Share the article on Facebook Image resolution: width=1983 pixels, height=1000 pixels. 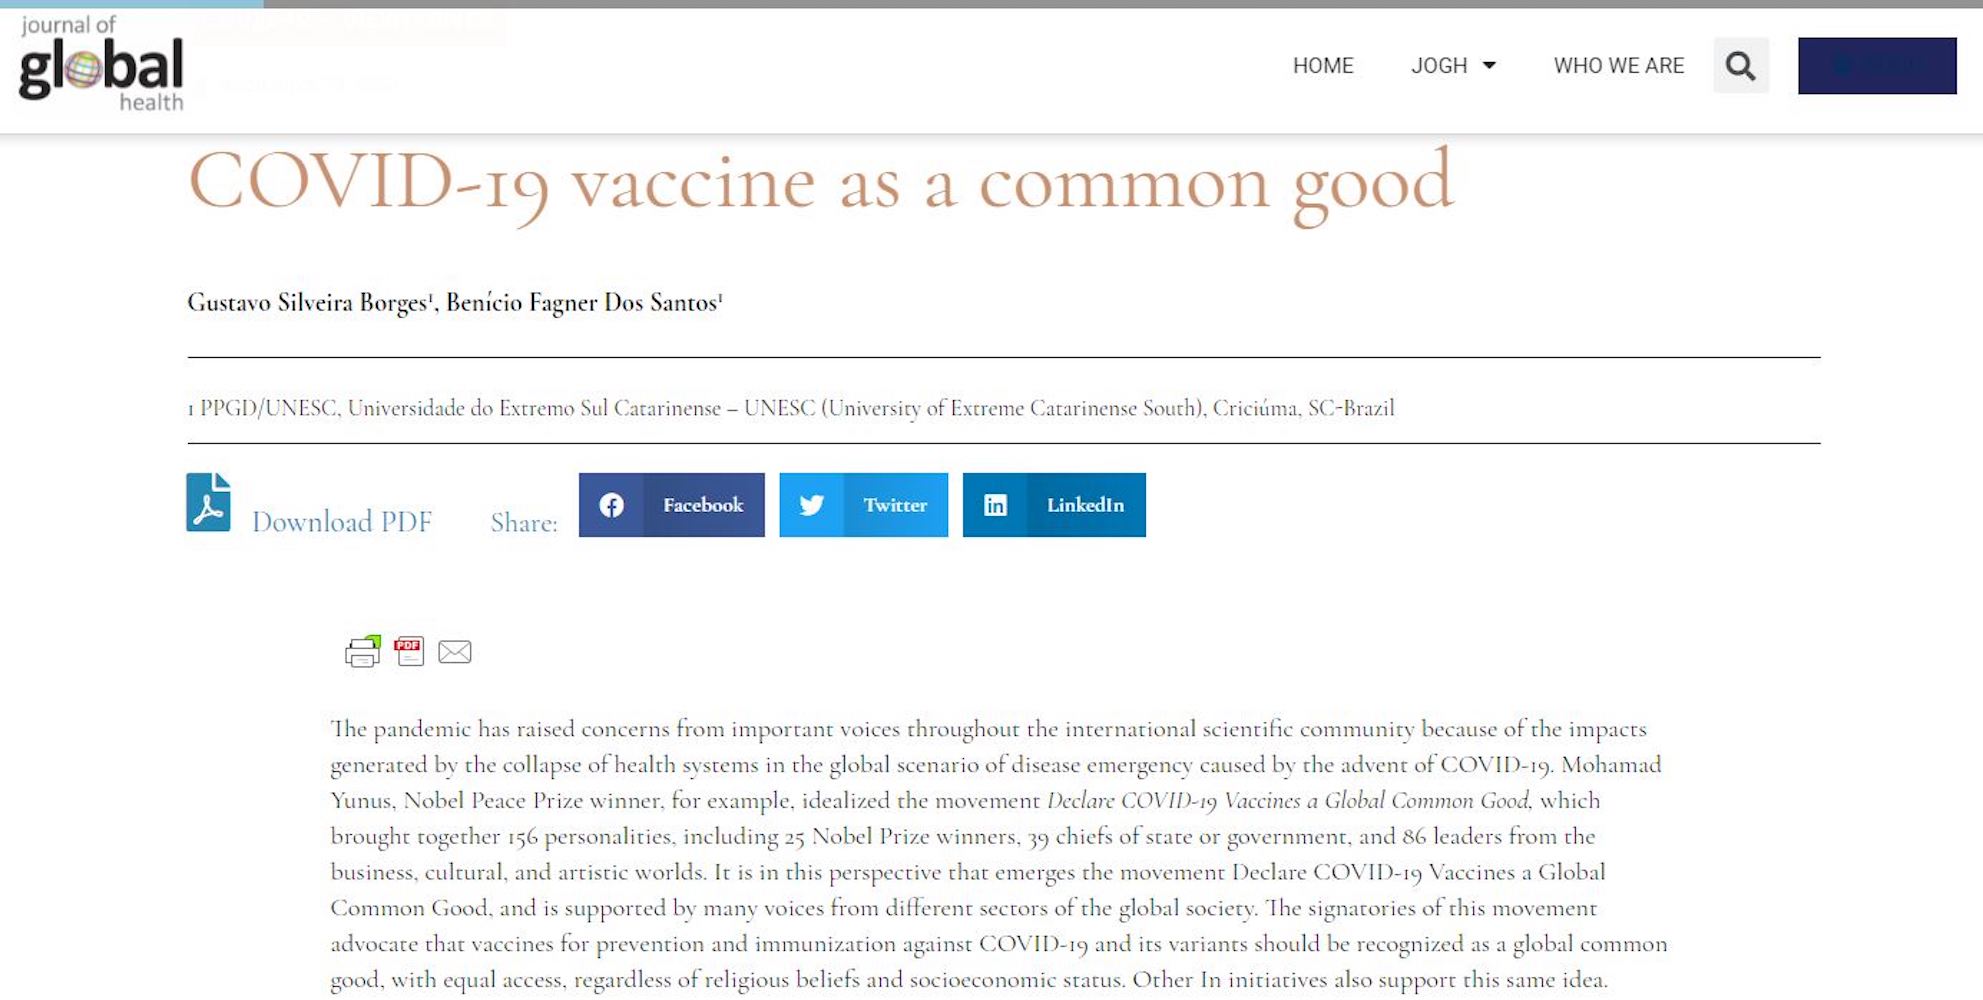point(671,505)
